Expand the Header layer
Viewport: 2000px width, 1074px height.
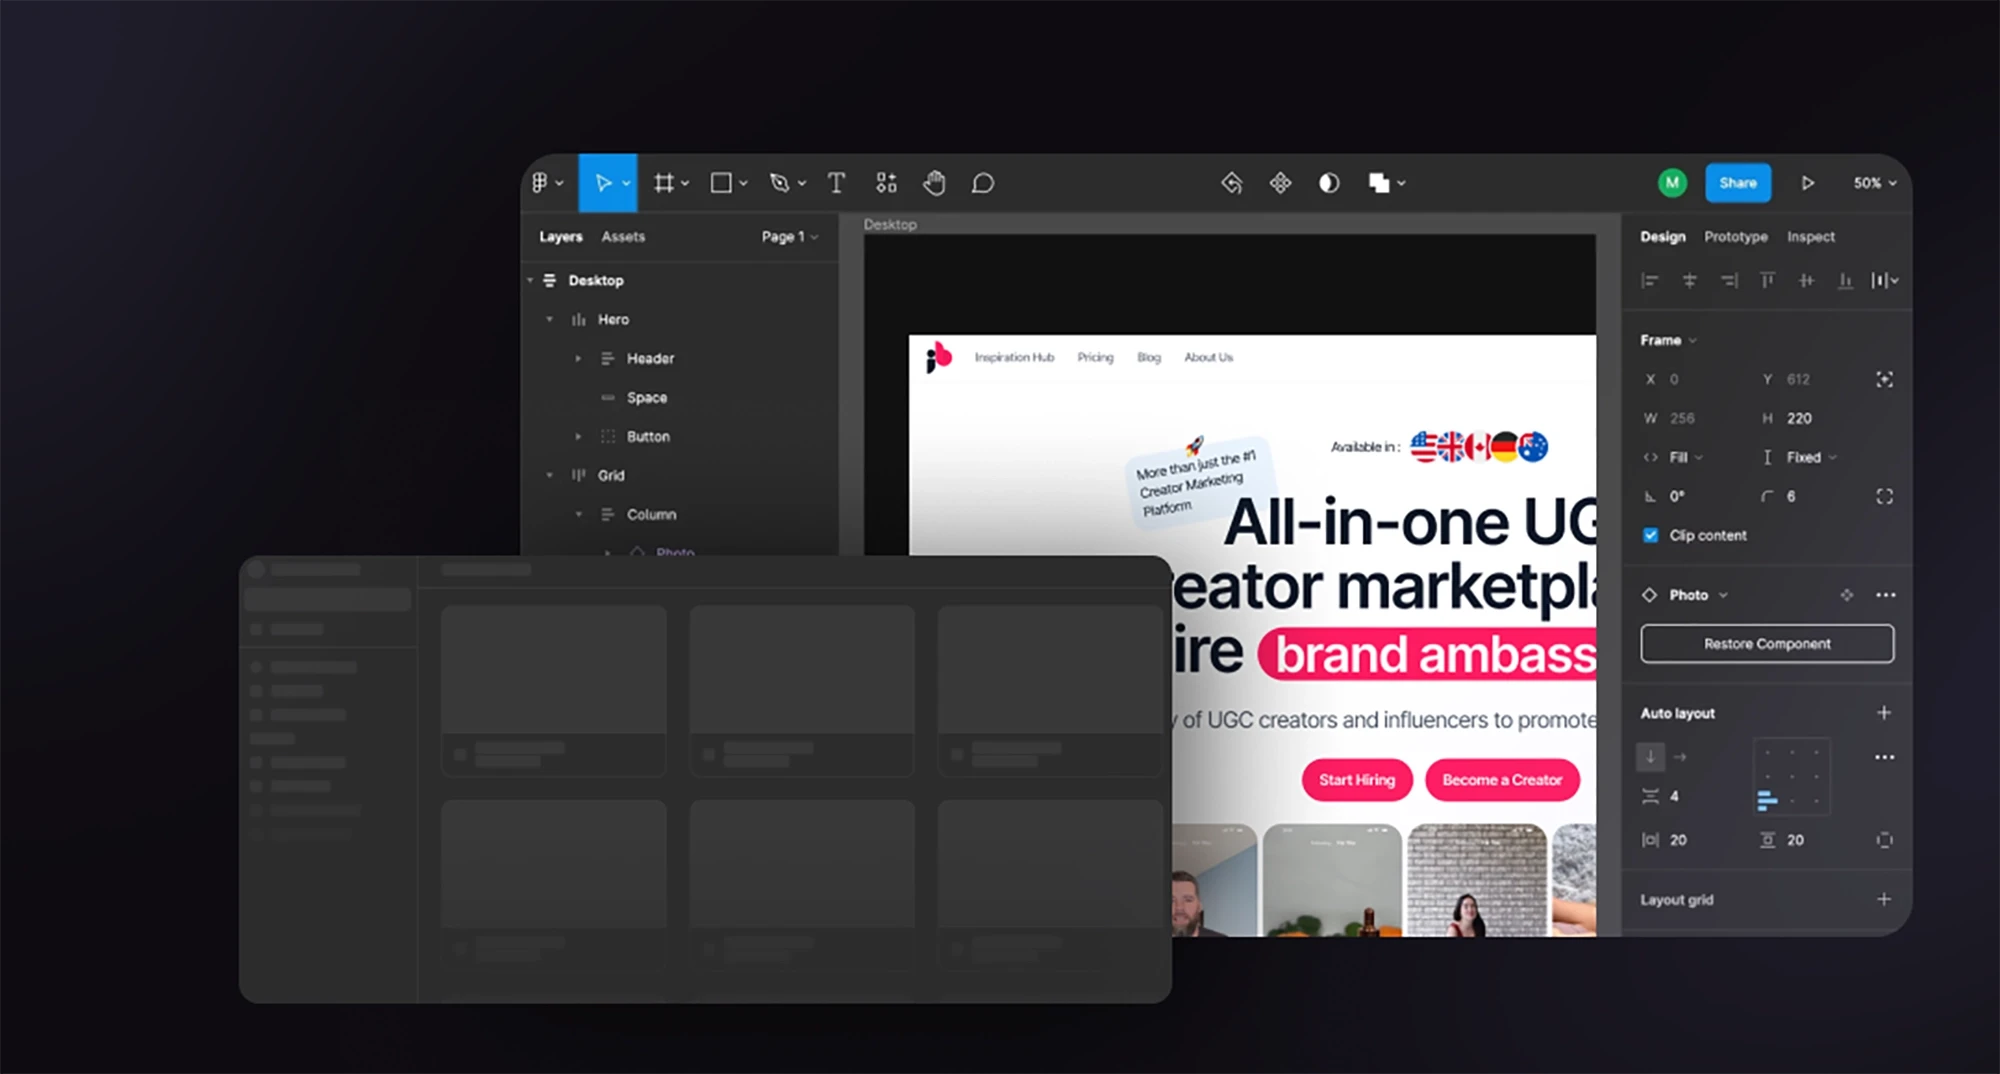(578, 359)
